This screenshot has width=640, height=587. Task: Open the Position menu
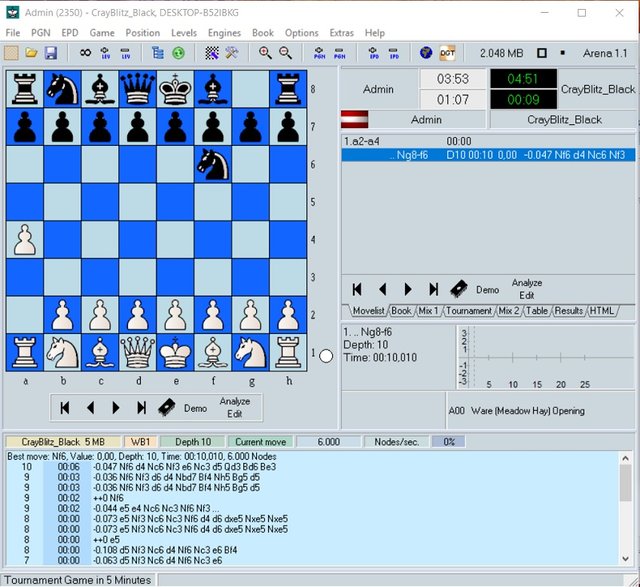(x=143, y=33)
